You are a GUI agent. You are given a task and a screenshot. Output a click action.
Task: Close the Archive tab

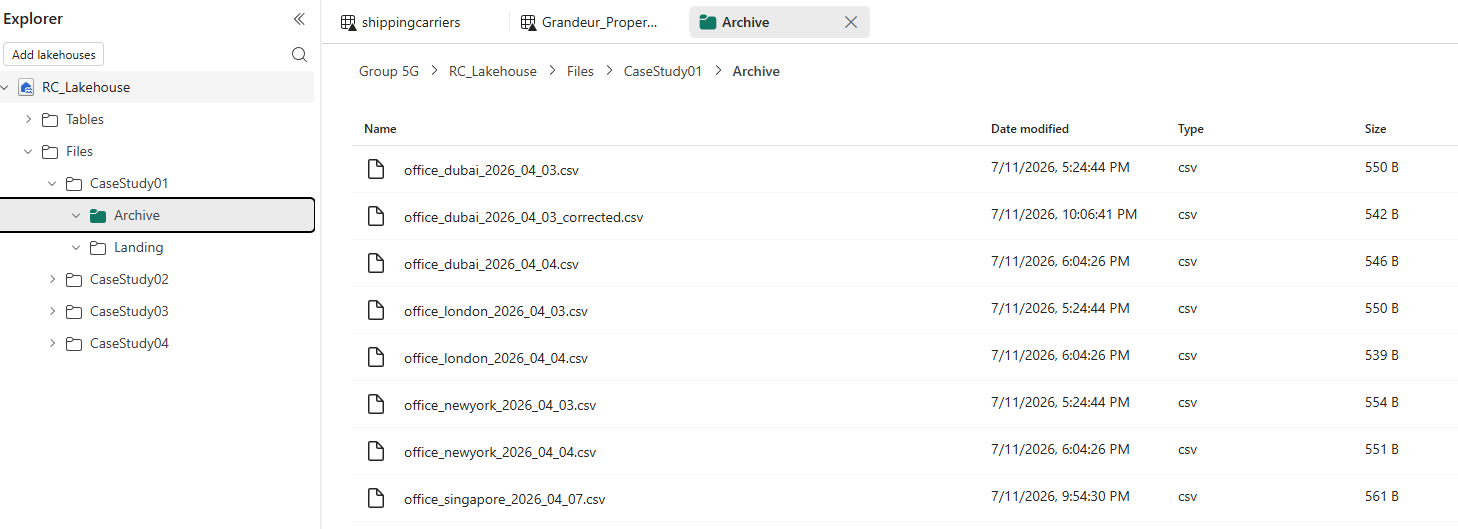(x=851, y=22)
